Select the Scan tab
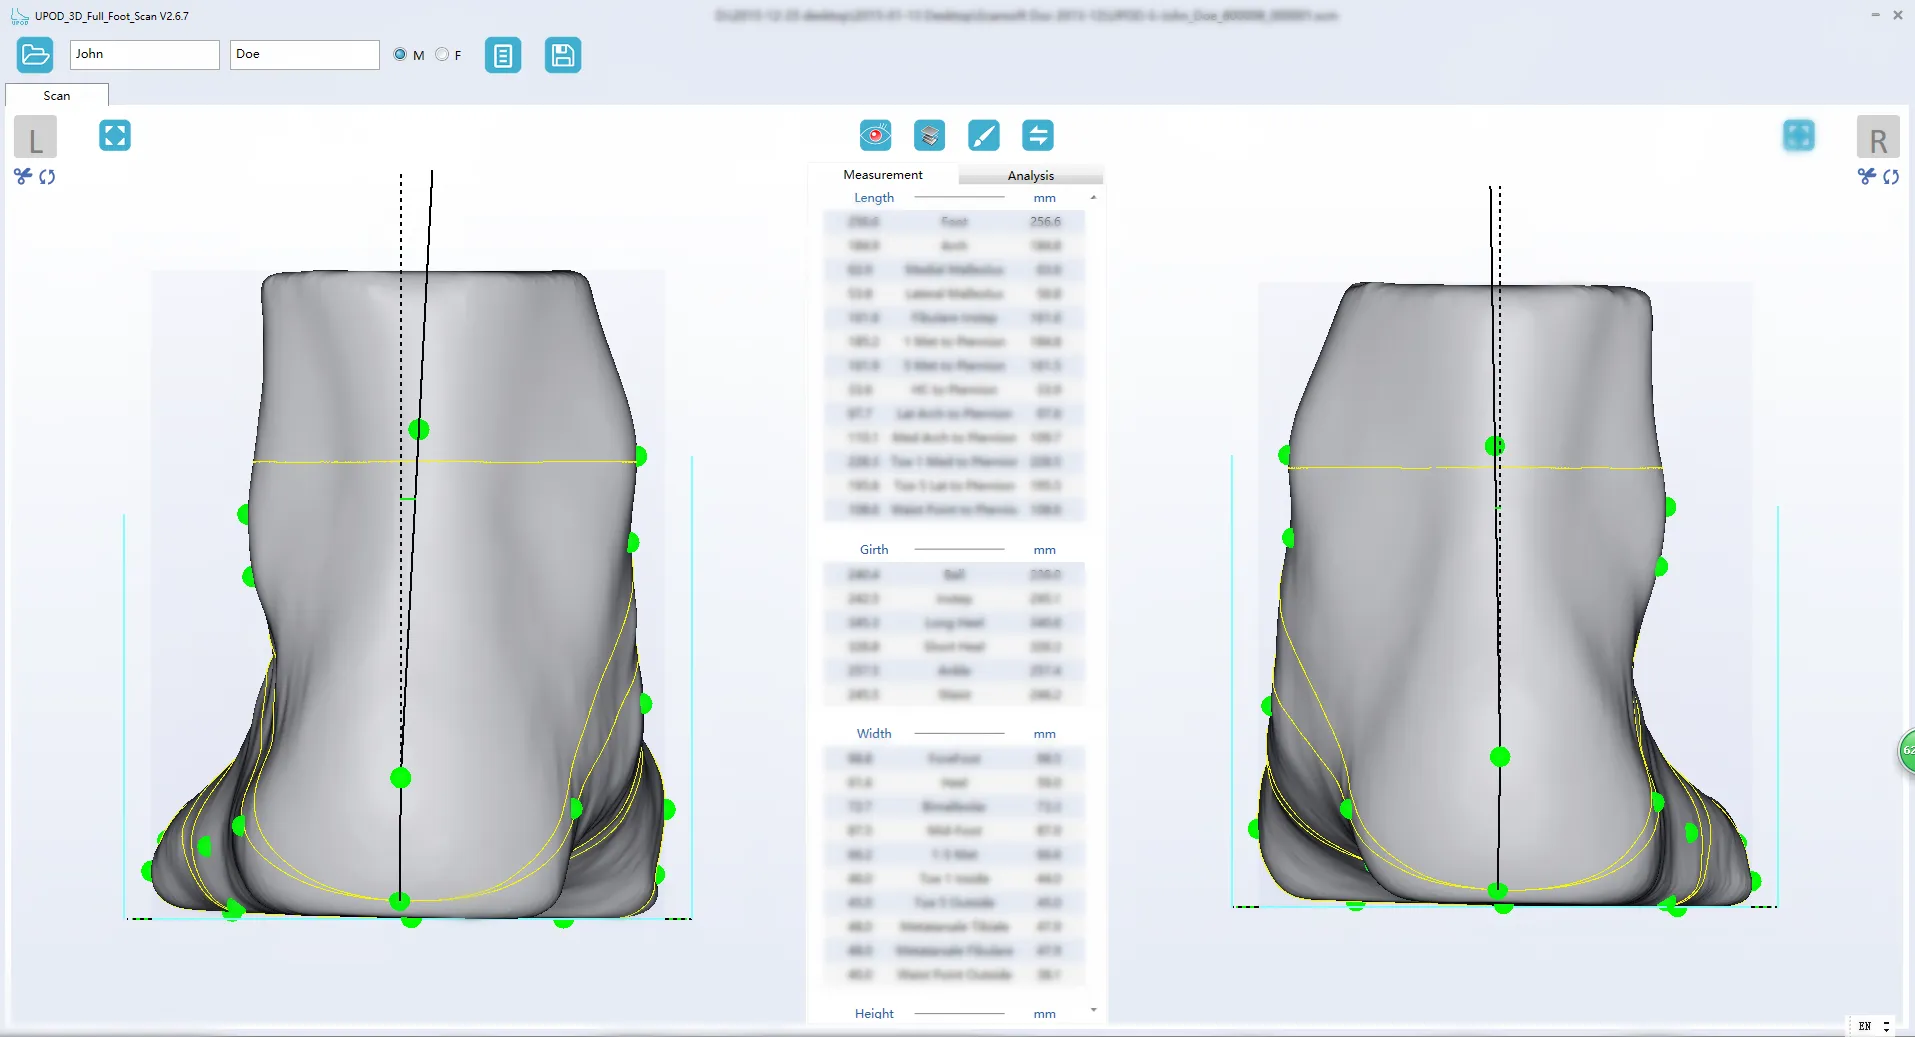The height and width of the screenshot is (1037, 1915). click(56, 95)
